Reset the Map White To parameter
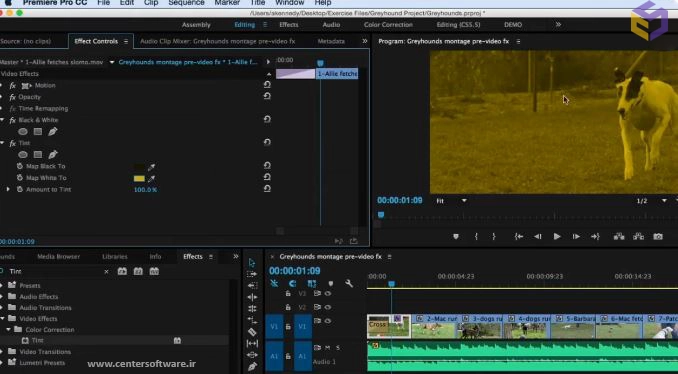This screenshot has width=678, height=374. click(267, 177)
